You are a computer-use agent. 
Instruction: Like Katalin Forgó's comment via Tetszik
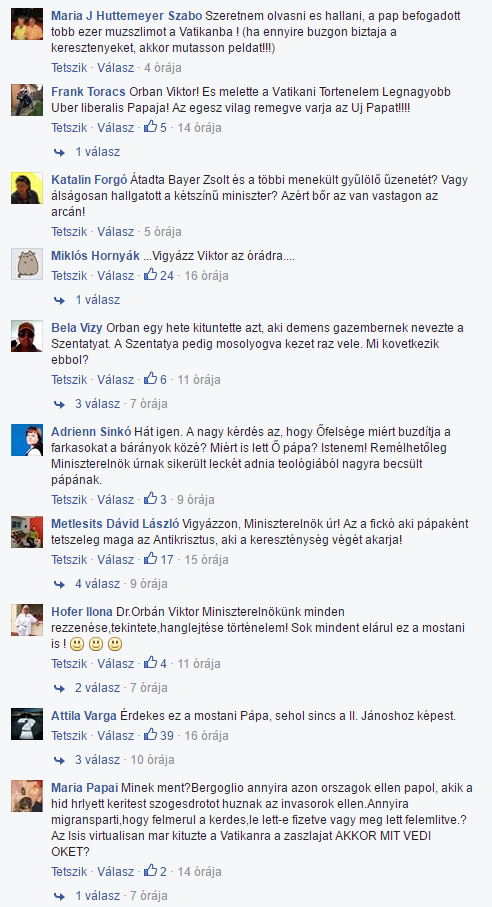click(69, 231)
